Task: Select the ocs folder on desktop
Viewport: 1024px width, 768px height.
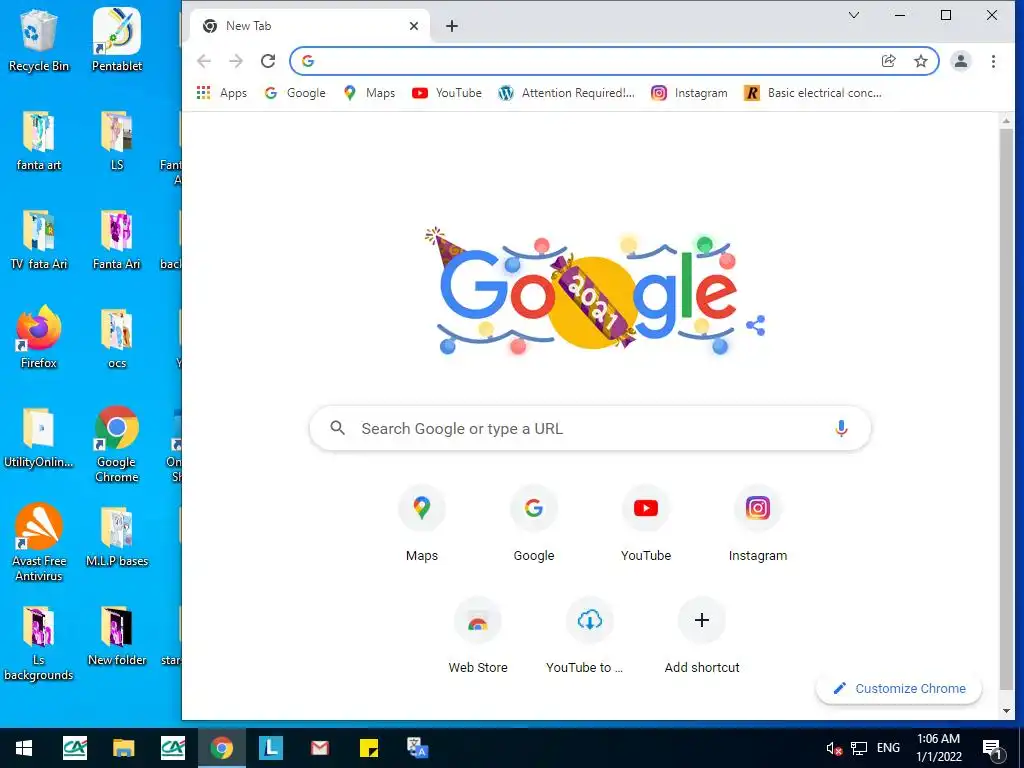Action: (117, 339)
